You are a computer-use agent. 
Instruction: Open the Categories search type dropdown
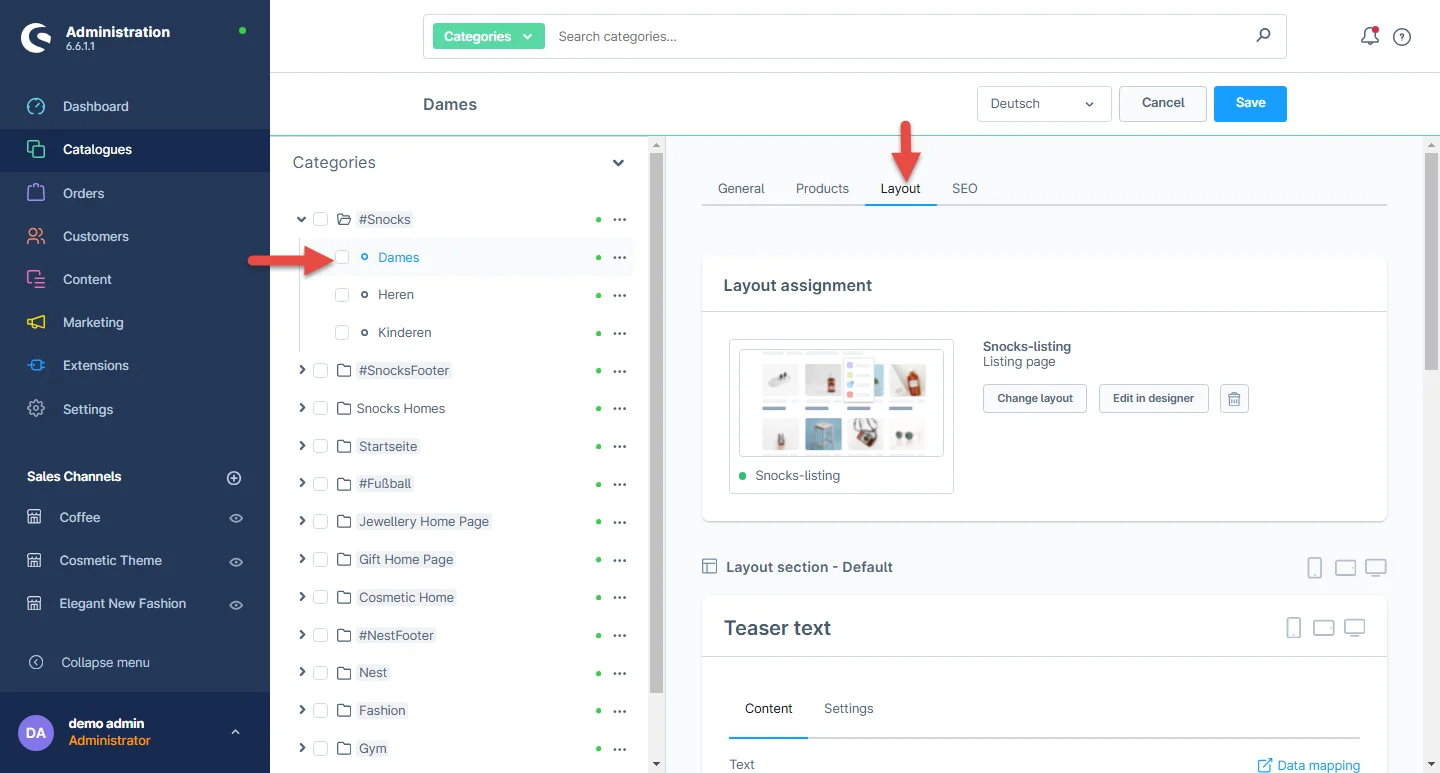[489, 36]
